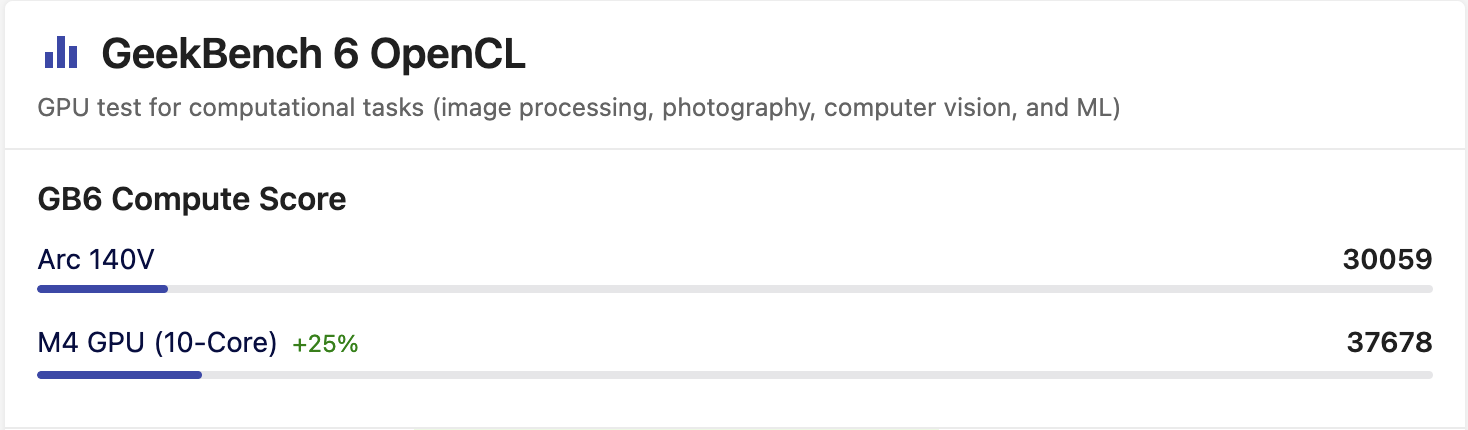This screenshot has height=430, width=1468.
Task: Select the GB6 Compute Score heading
Action: pos(192,199)
